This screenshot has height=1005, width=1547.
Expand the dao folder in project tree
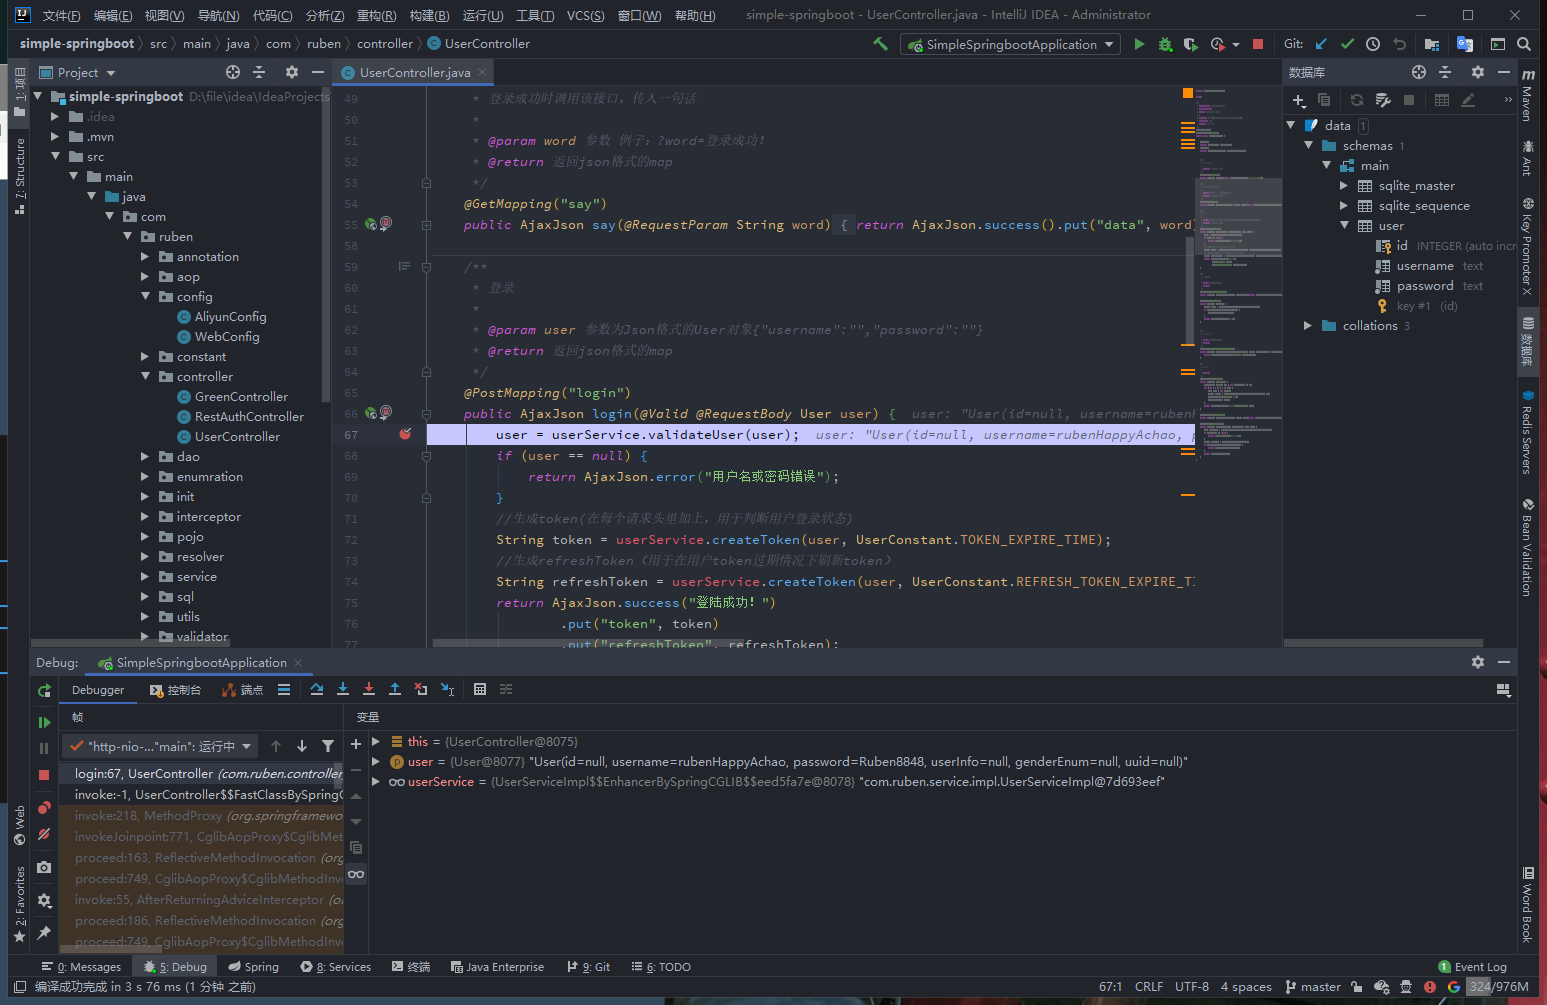(x=145, y=457)
